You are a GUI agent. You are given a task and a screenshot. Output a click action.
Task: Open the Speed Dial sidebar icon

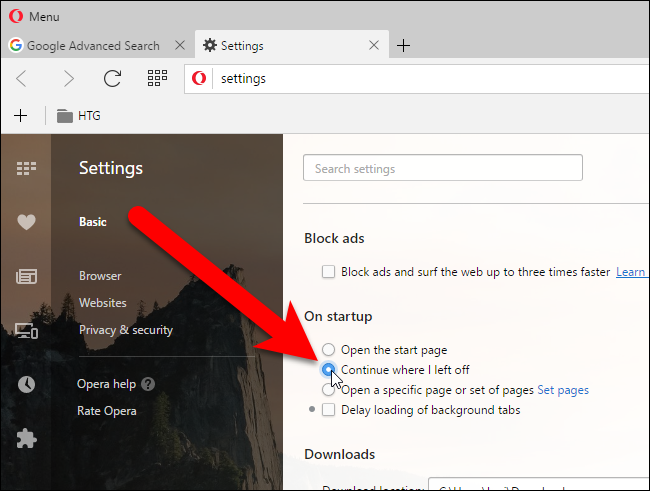tap(26, 168)
